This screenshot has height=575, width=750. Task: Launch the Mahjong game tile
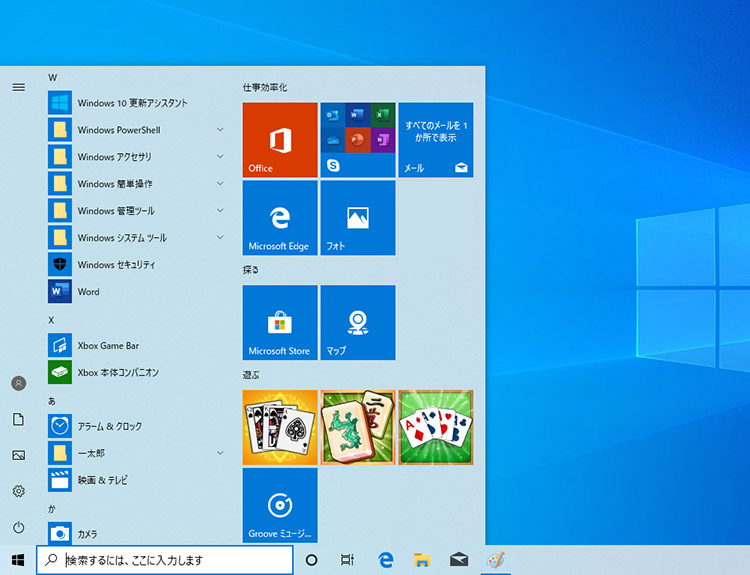[x=357, y=427]
